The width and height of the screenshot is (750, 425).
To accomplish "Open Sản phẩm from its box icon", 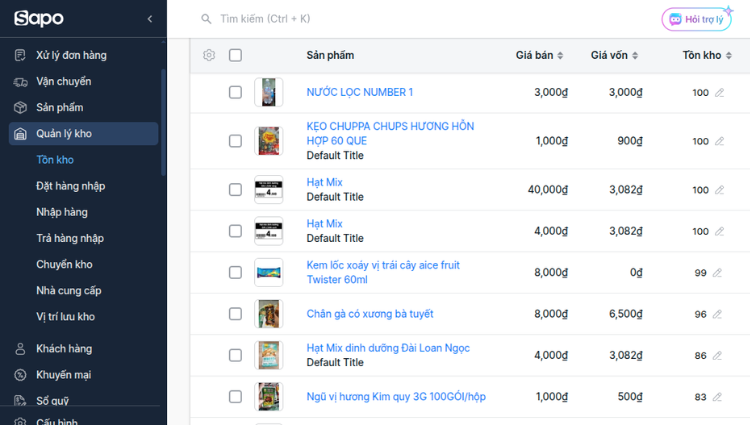I will (20, 108).
